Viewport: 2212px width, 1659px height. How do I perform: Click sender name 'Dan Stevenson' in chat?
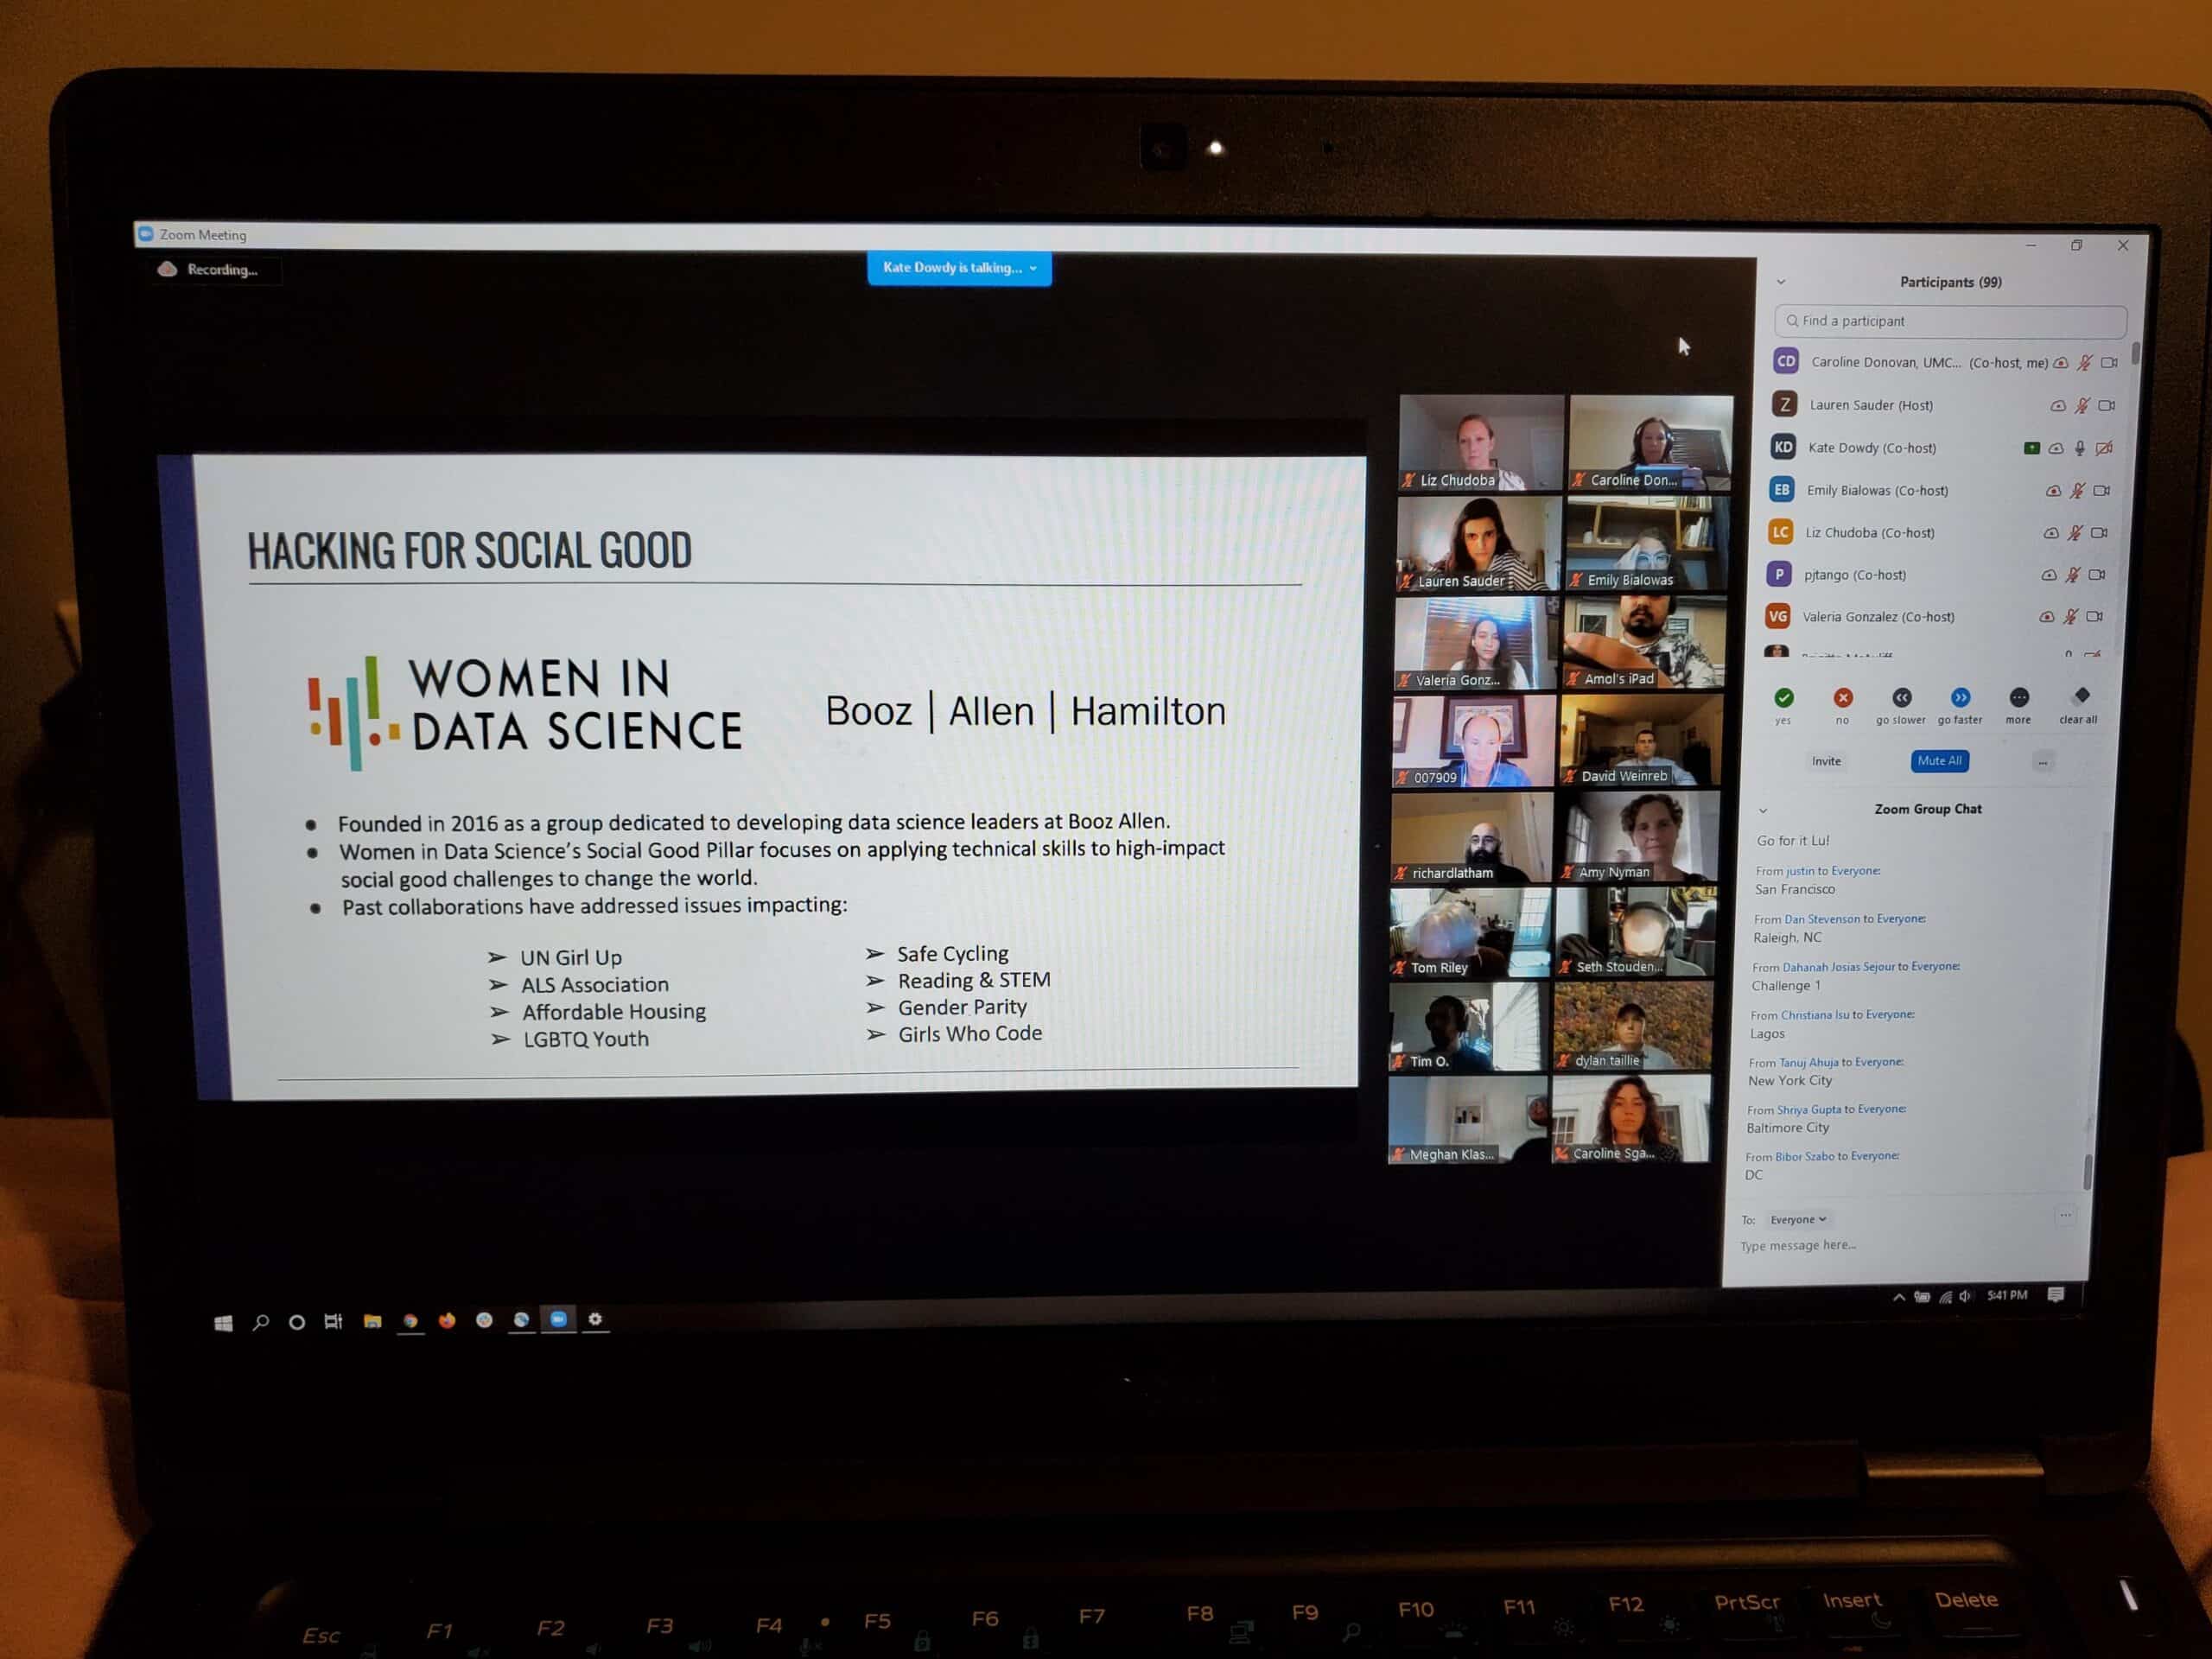coord(1822,919)
